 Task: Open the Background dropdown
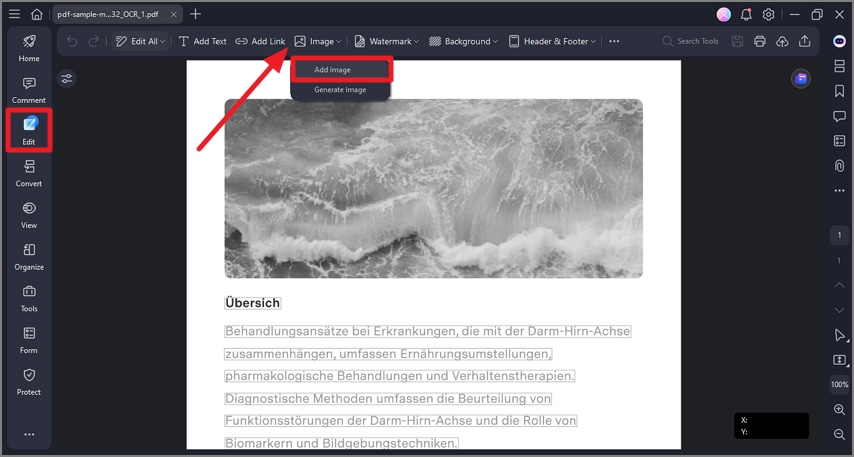point(463,41)
